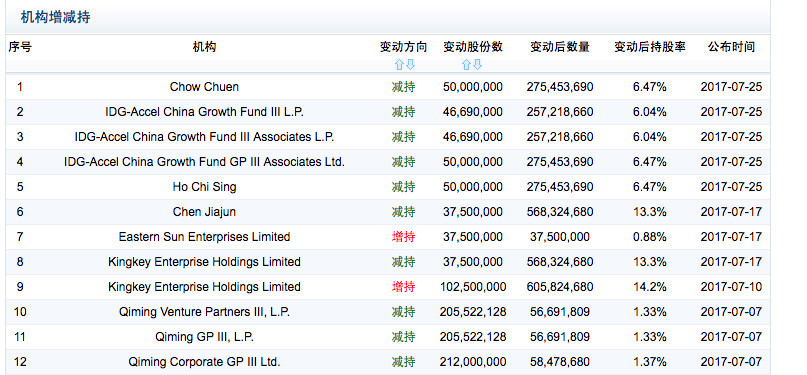This screenshot has height=375, width=807.
Task: Click the 14.2% holding rate
Action: coord(650,287)
